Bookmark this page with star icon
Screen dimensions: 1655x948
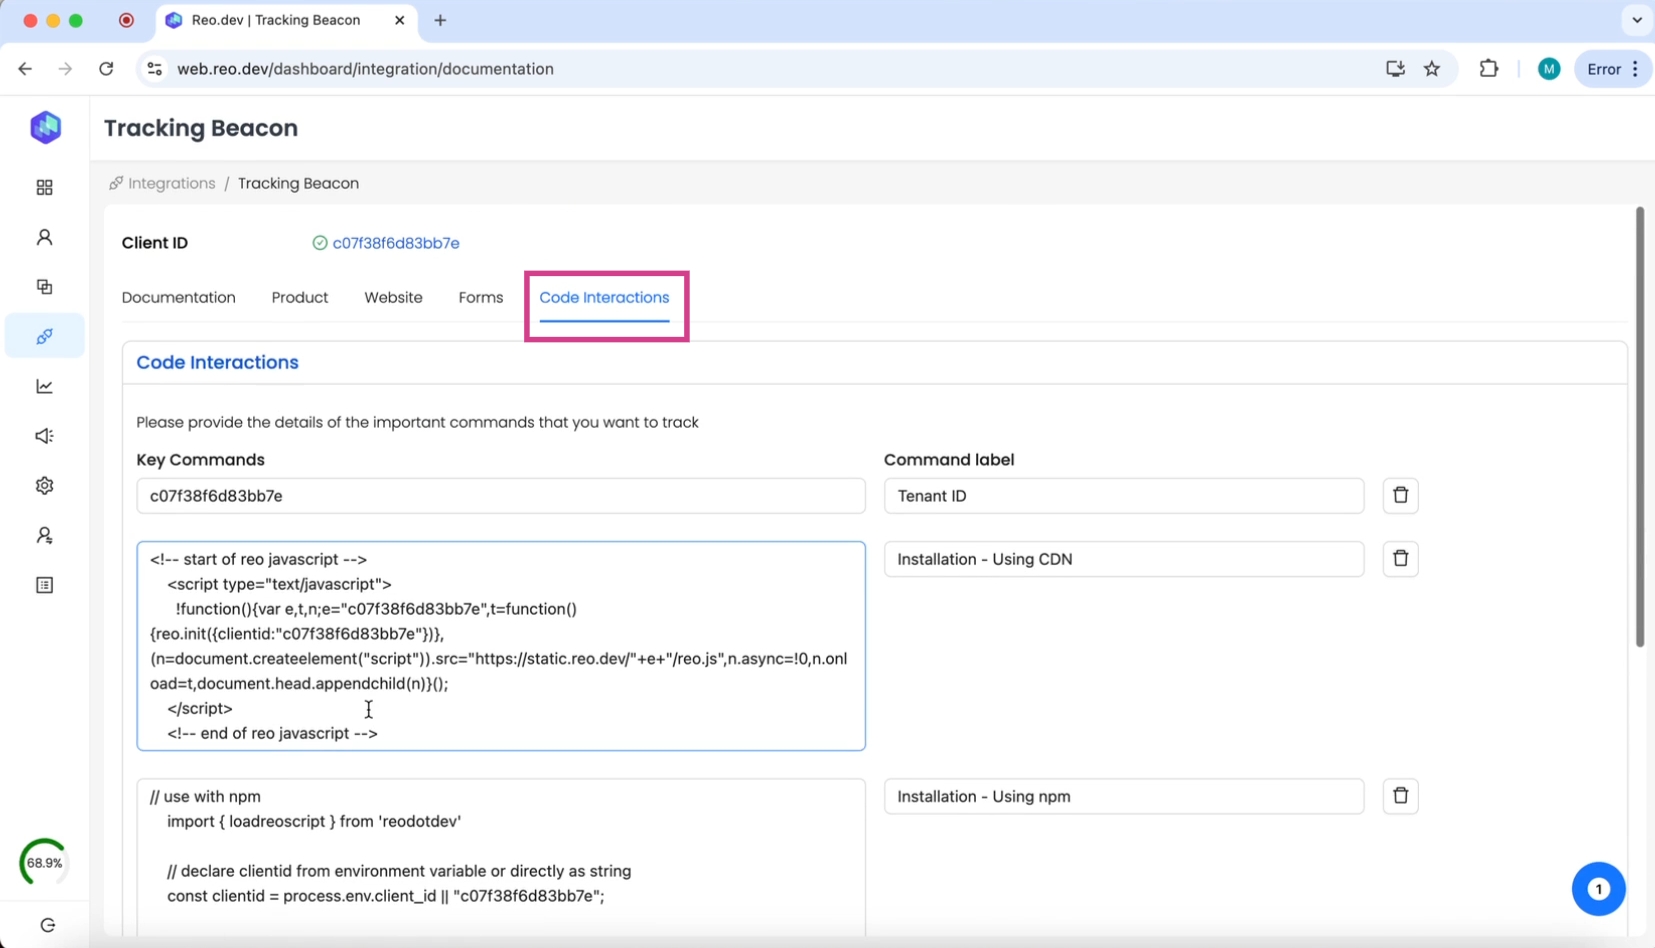click(1432, 69)
